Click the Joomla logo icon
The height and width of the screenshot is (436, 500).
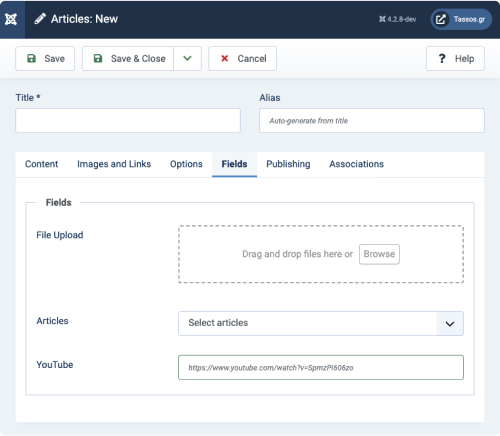[11, 19]
